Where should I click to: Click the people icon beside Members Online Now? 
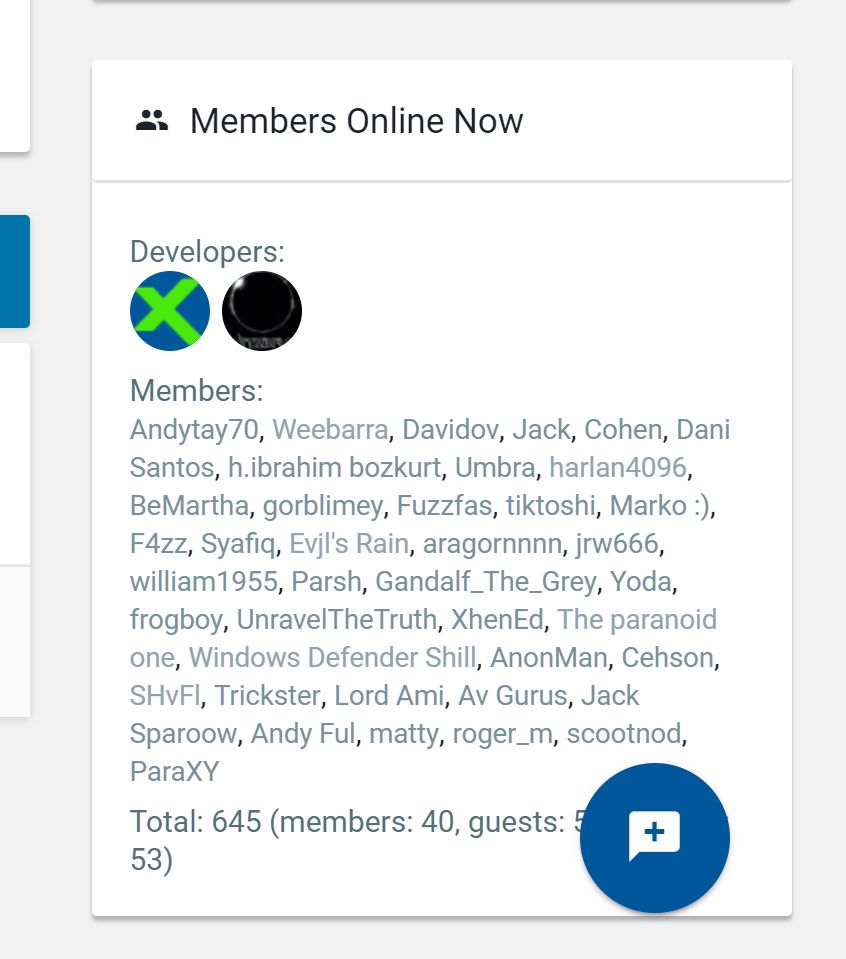(152, 122)
